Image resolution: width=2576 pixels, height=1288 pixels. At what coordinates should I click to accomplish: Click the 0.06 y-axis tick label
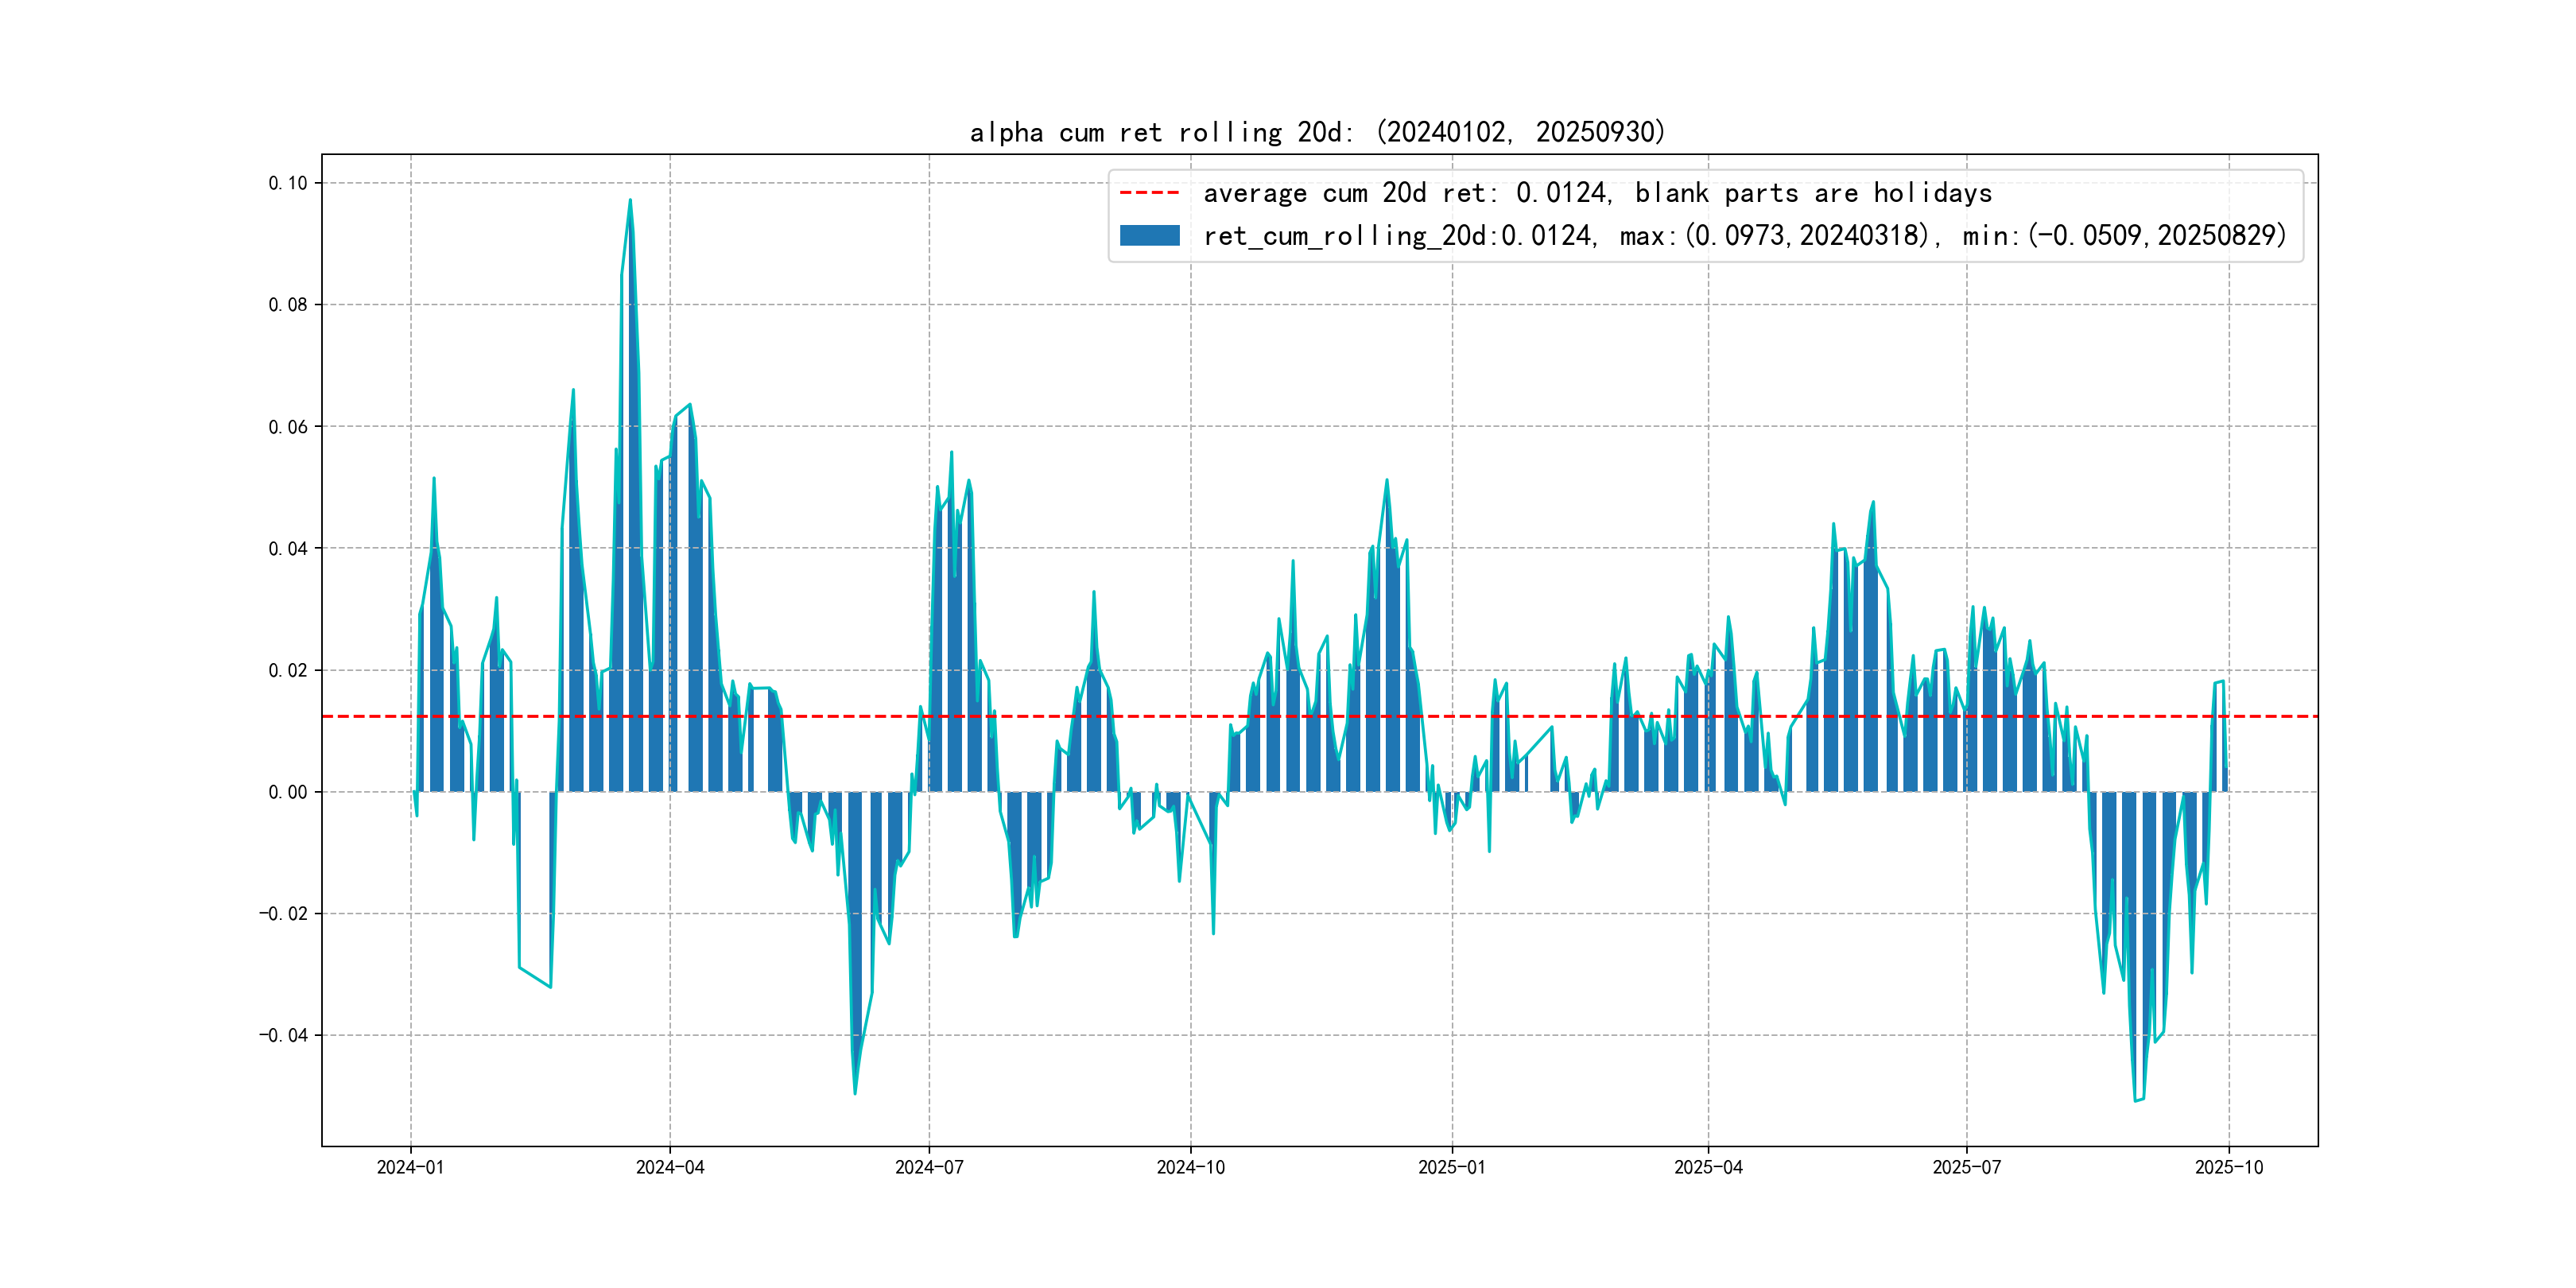(x=288, y=427)
